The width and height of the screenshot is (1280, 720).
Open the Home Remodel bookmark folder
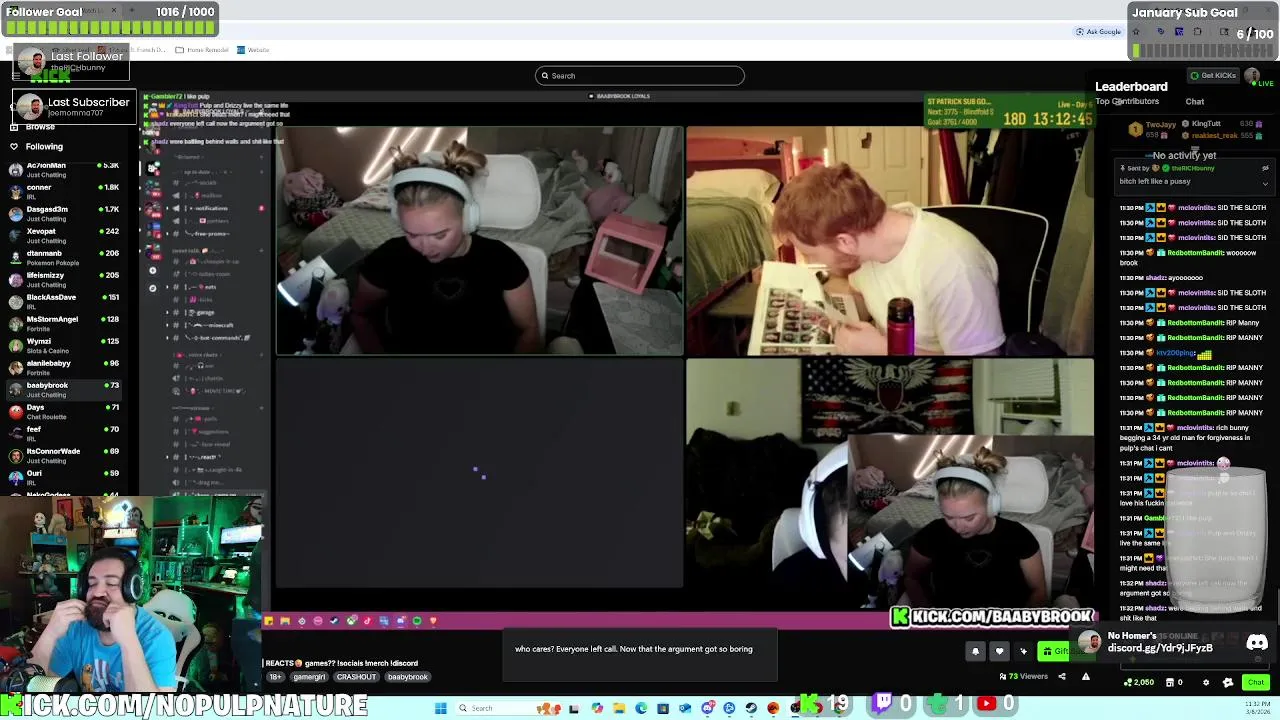202,50
